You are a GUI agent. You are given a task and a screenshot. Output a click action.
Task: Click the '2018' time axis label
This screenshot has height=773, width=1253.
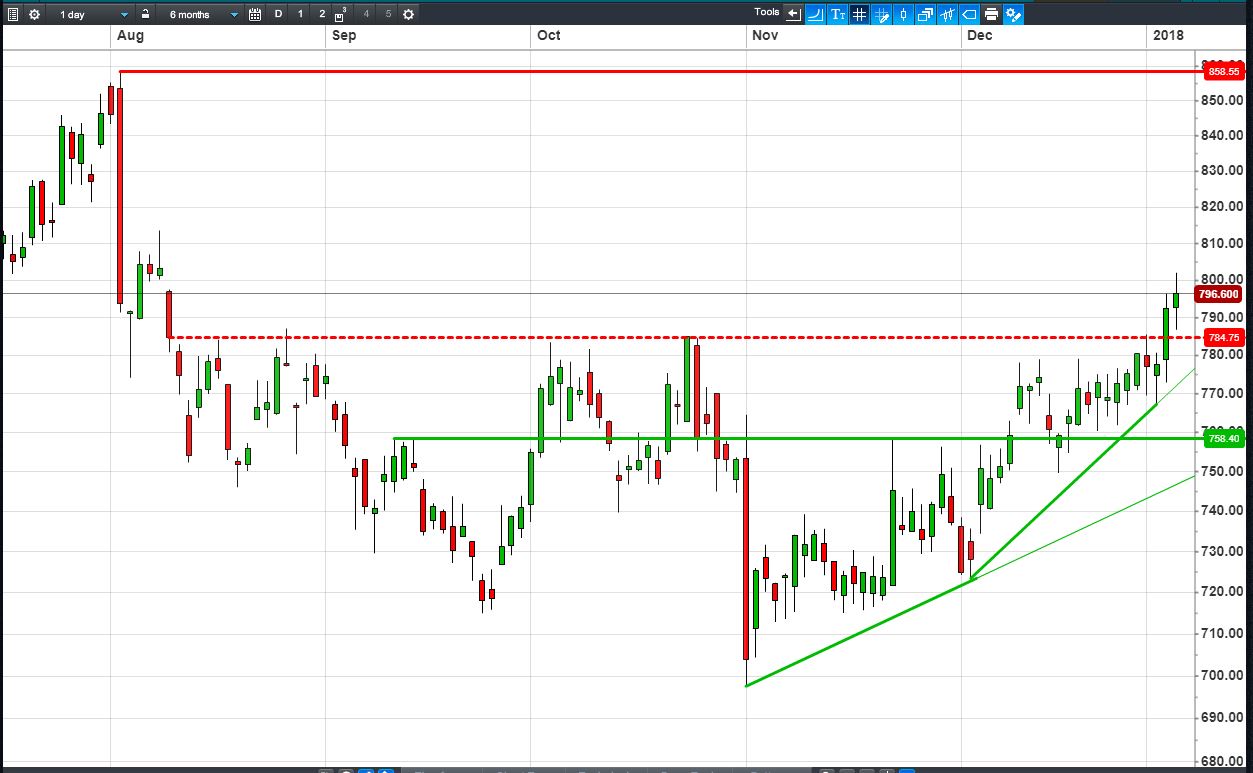point(1167,35)
